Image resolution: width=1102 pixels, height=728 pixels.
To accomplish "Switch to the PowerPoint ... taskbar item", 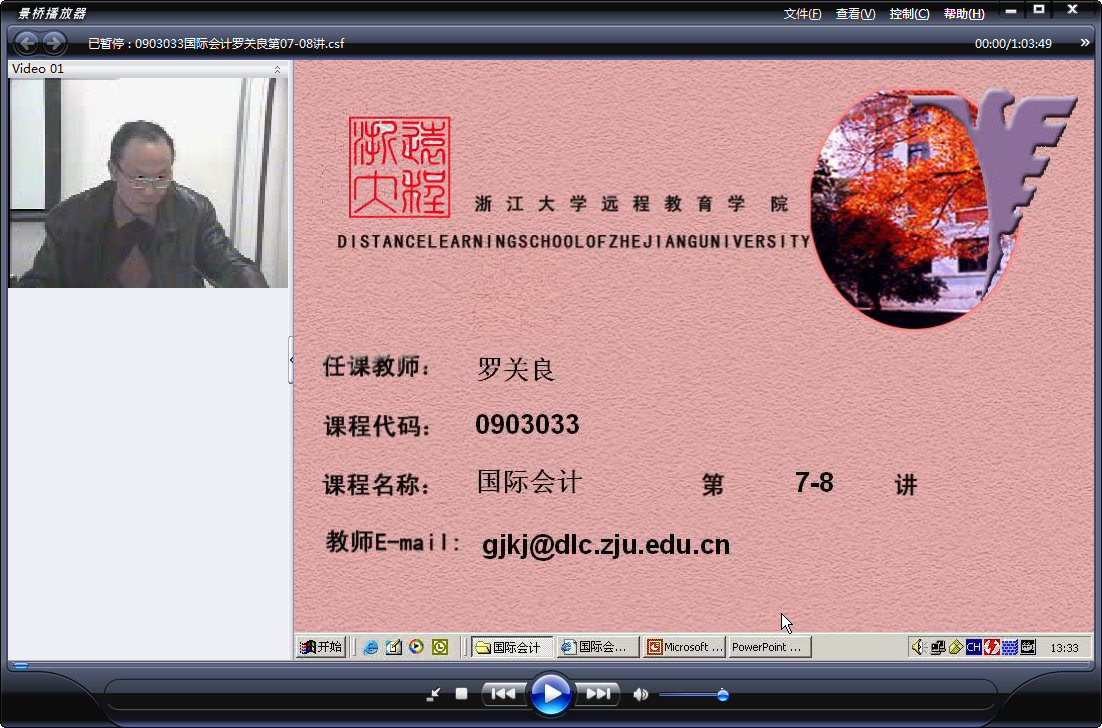I will [x=770, y=647].
